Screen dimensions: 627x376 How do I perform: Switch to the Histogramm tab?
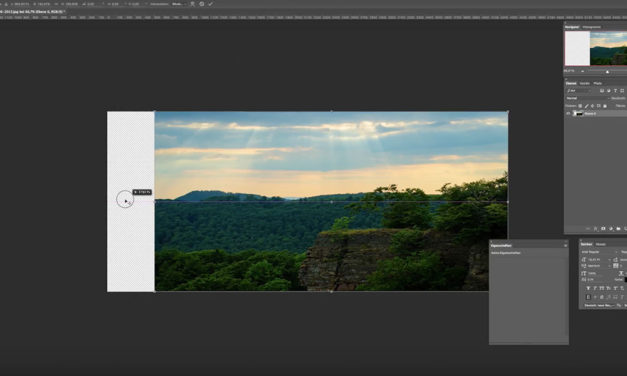pyautogui.click(x=591, y=27)
